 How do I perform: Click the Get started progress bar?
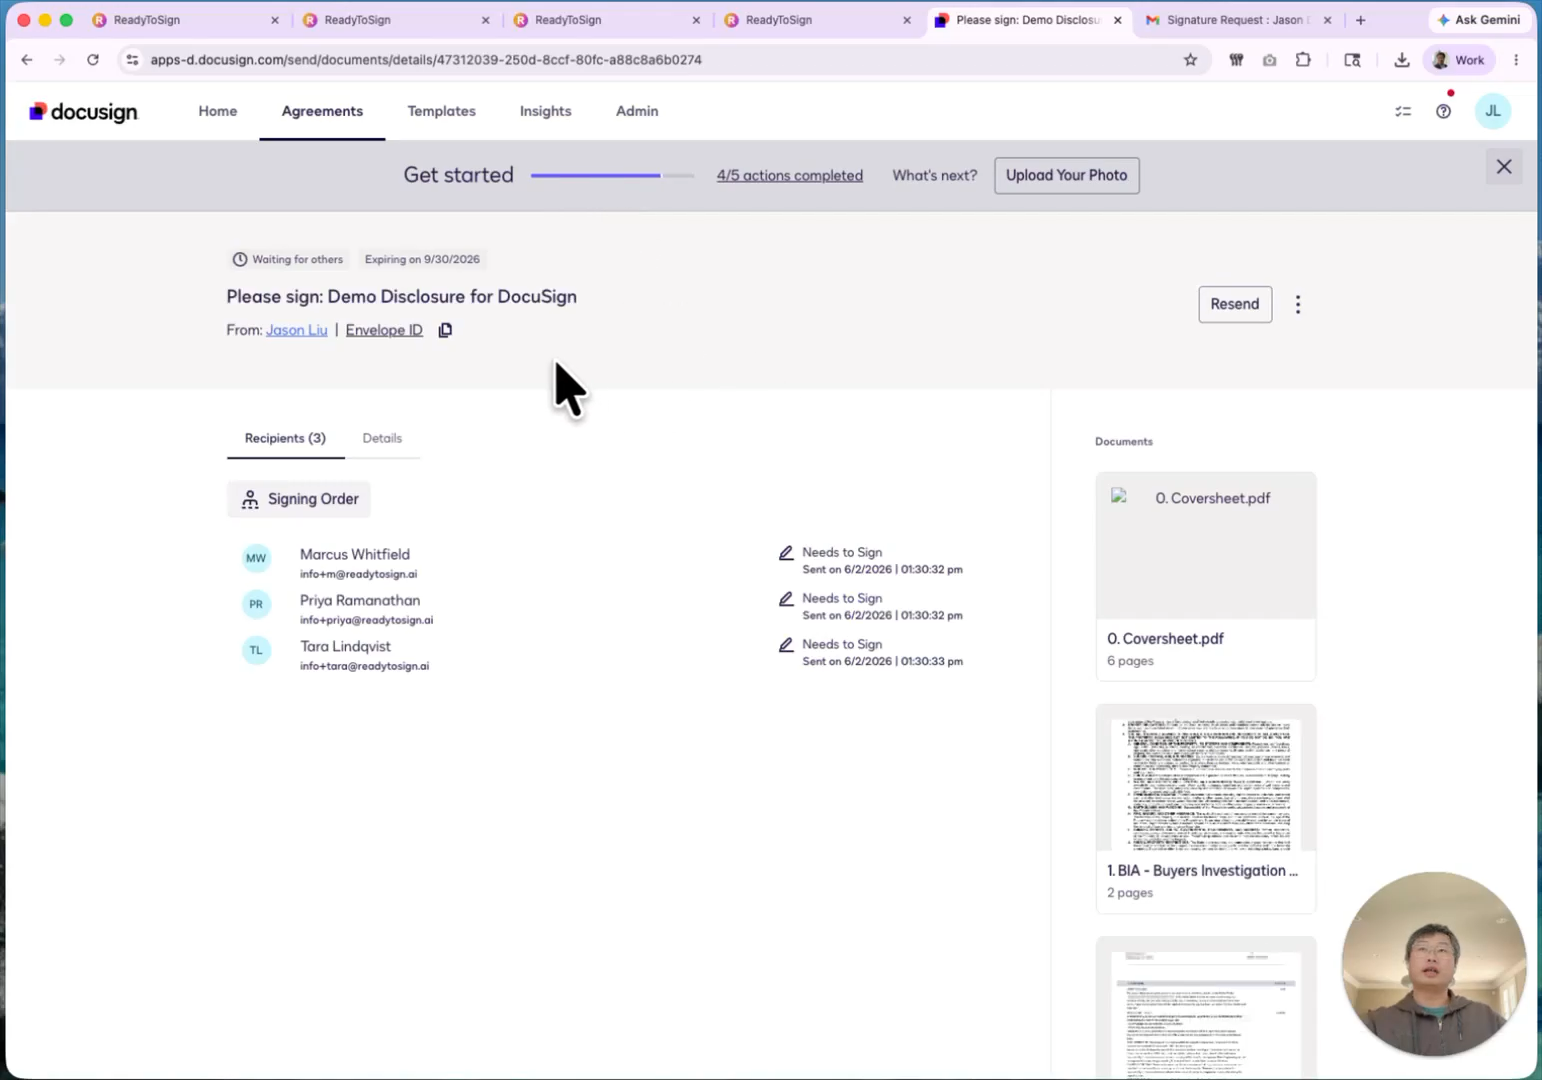(612, 175)
